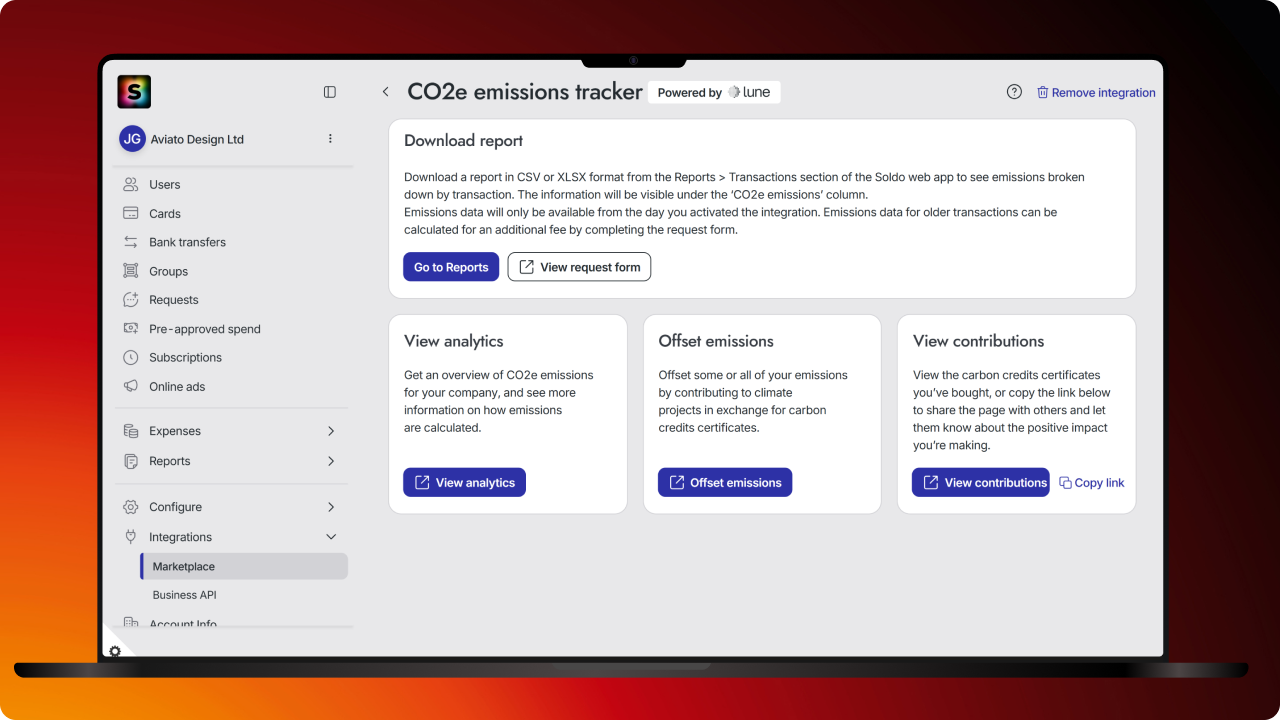Click the Offset emissions button
Viewport: 1280px width, 720px height.
pos(725,482)
